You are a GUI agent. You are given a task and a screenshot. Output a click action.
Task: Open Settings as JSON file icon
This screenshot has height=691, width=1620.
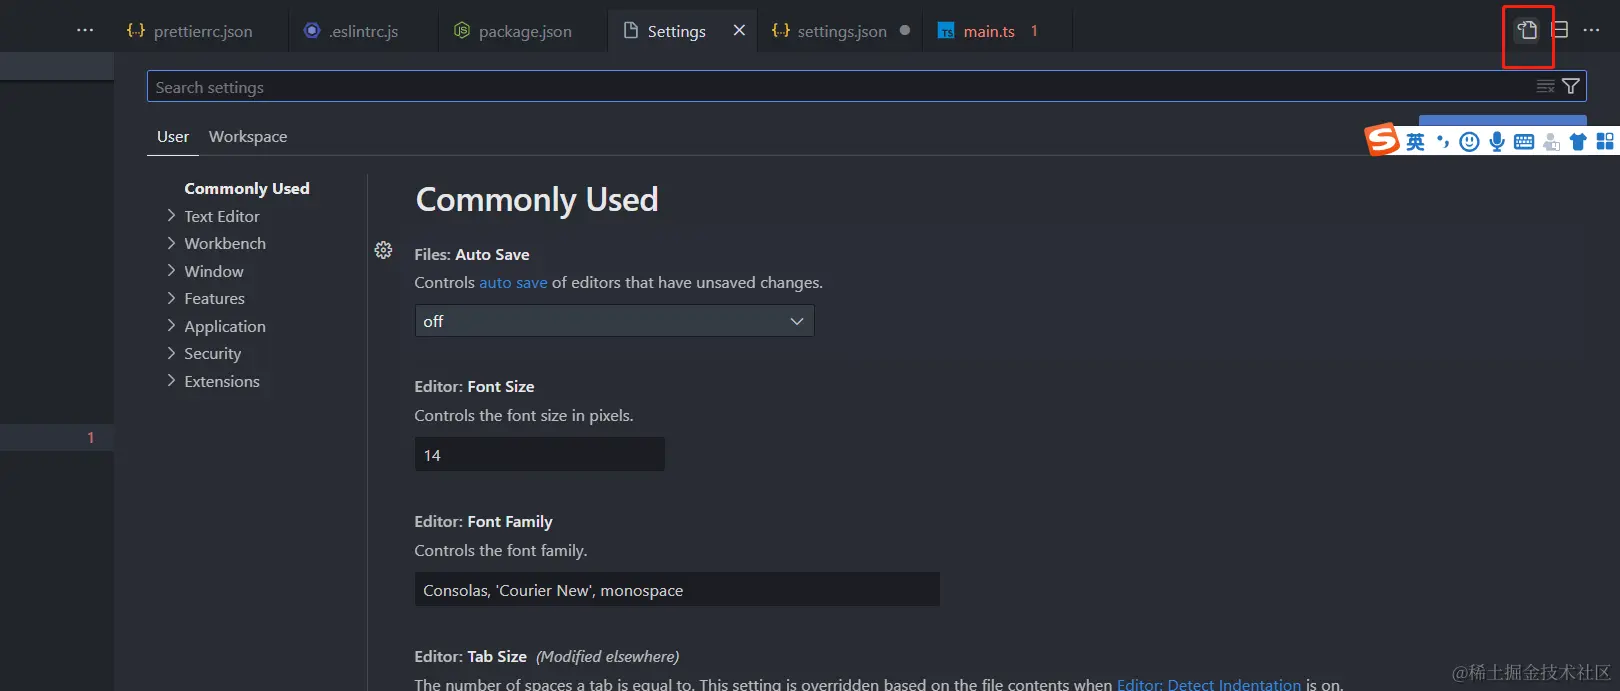[x=1527, y=30]
